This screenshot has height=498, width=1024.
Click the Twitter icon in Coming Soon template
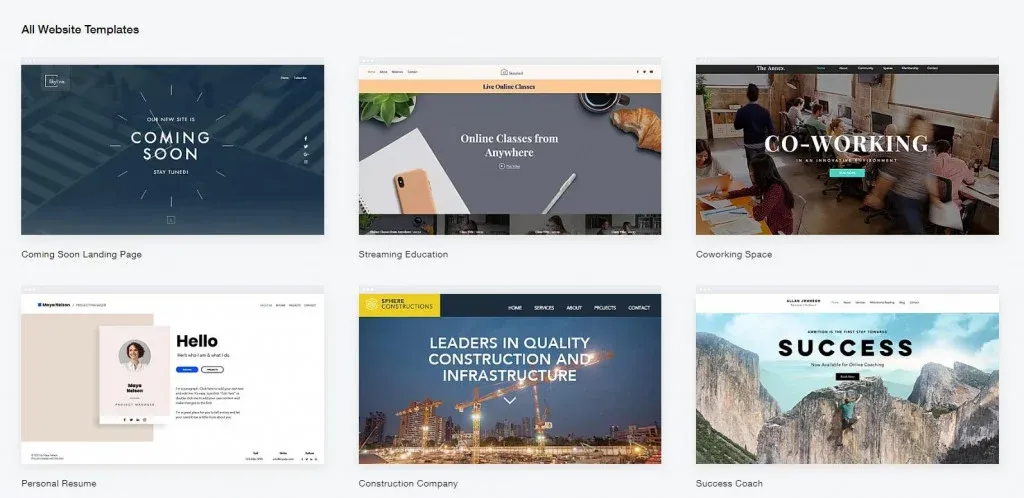(306, 147)
